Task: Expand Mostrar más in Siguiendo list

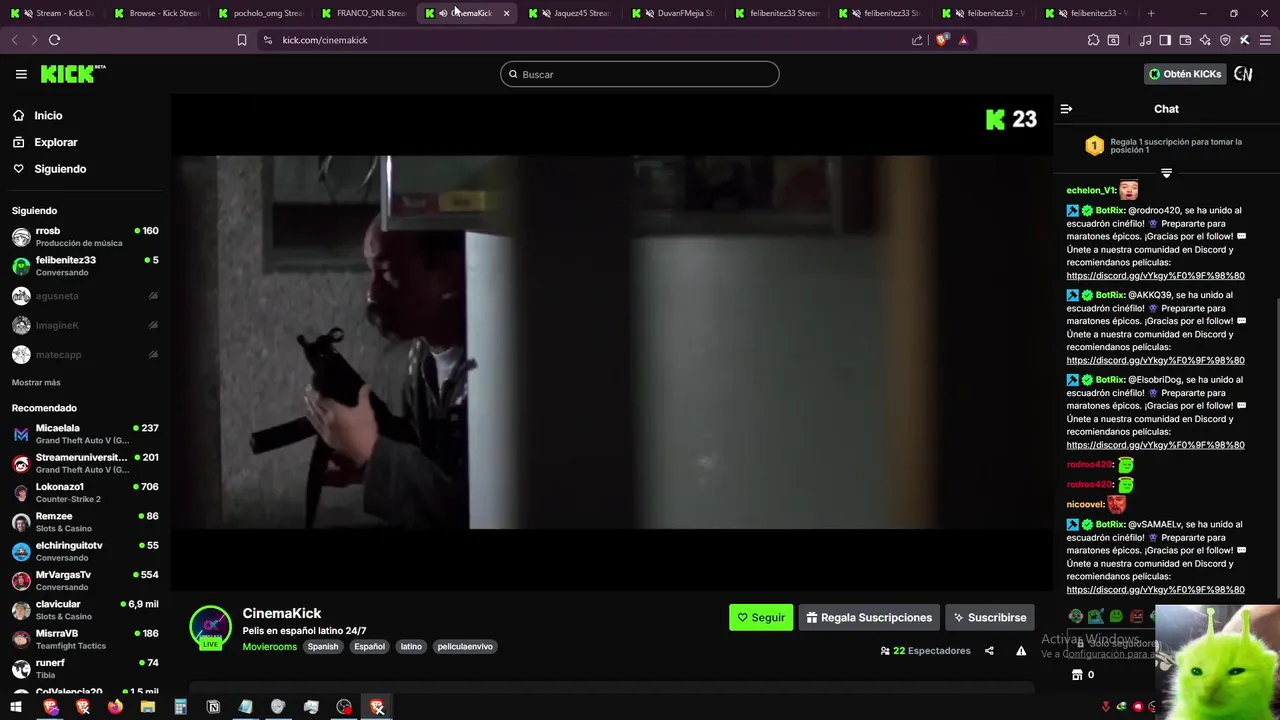Action: (36, 383)
